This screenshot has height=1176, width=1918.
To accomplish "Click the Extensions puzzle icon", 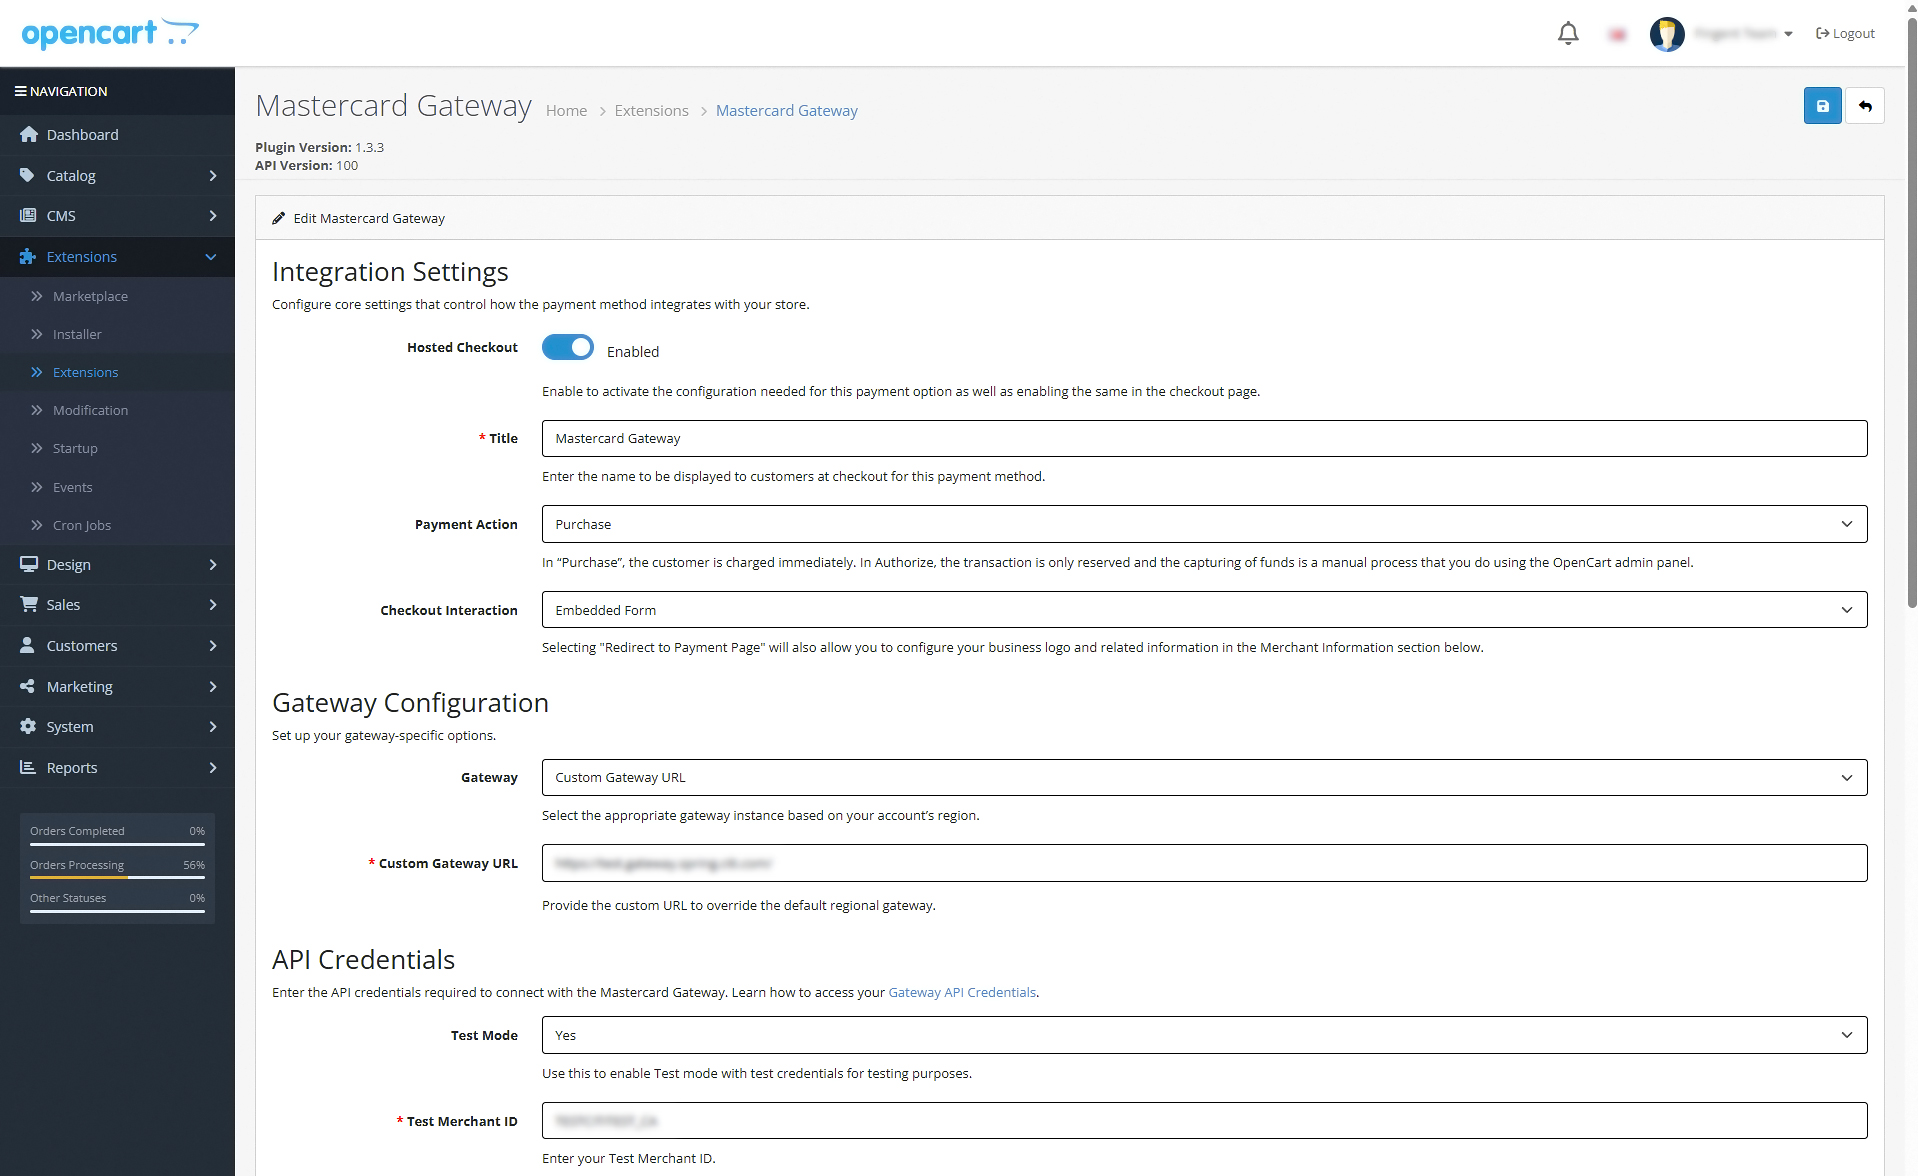I will pos(28,256).
